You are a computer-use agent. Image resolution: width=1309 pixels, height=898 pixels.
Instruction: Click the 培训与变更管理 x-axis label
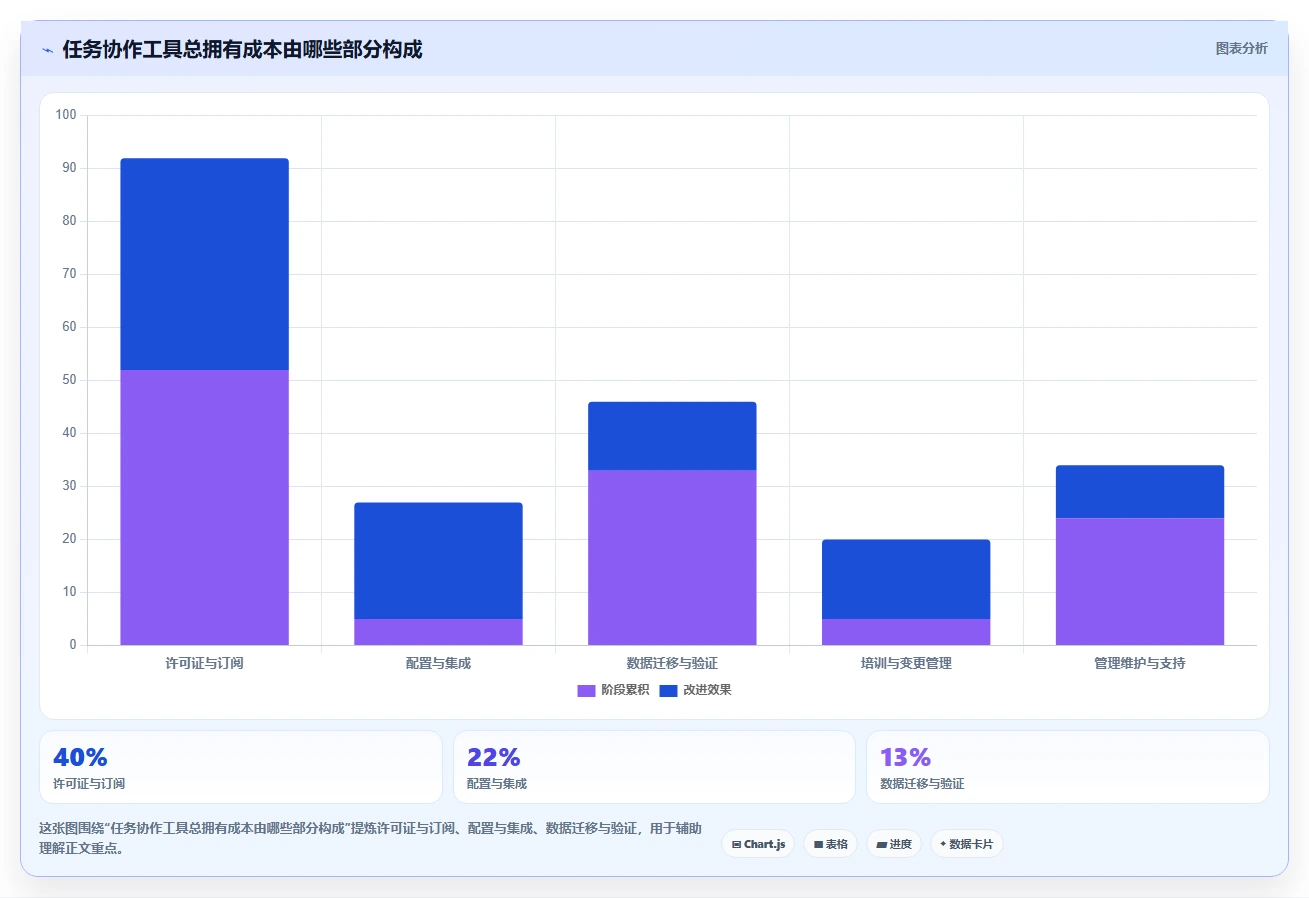point(906,663)
